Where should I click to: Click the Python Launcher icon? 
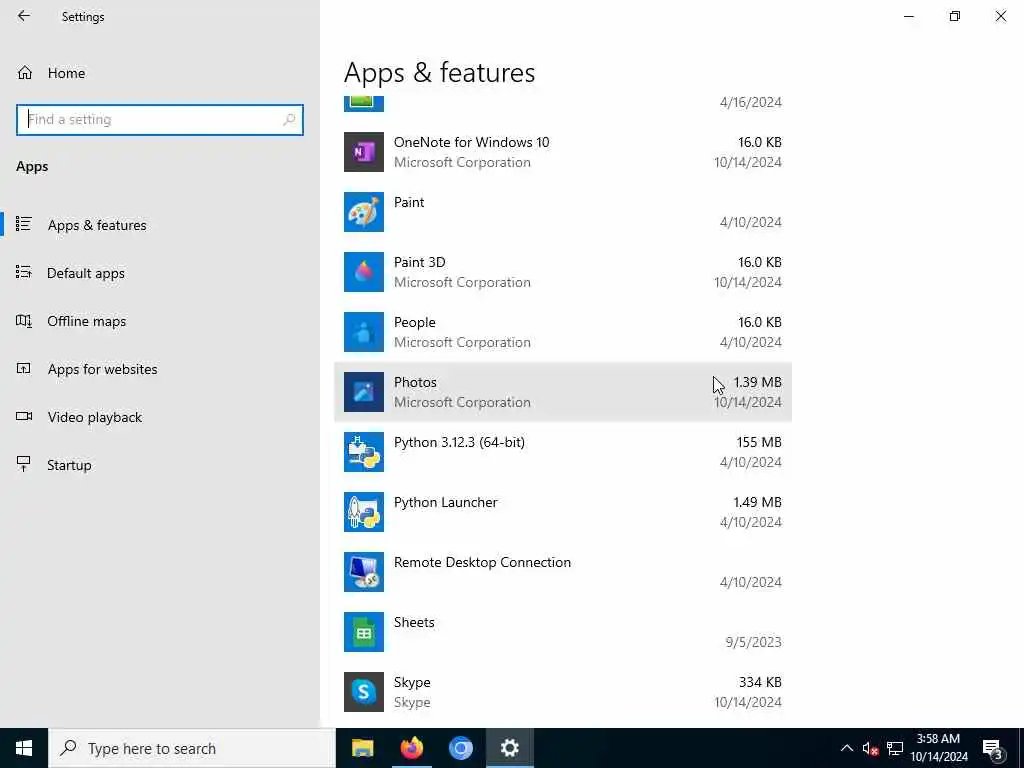coord(364,512)
